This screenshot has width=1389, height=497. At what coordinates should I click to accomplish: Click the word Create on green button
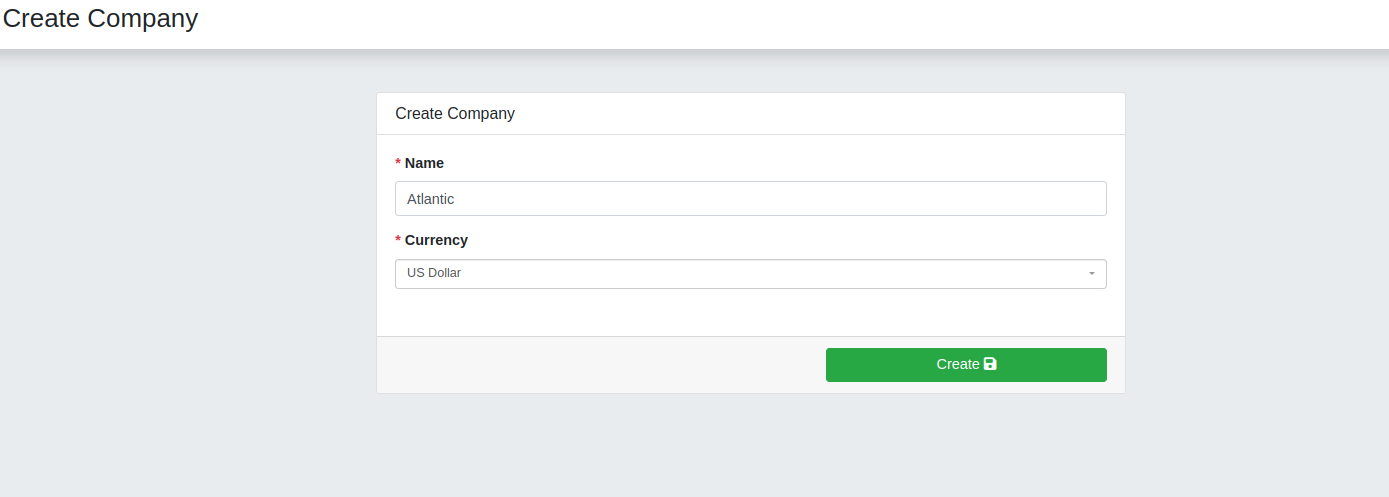[x=958, y=364]
